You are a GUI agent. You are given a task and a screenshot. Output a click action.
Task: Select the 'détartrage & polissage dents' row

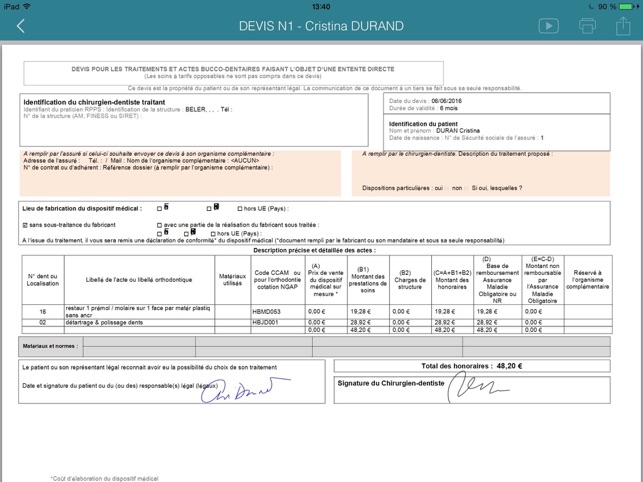pos(317,322)
